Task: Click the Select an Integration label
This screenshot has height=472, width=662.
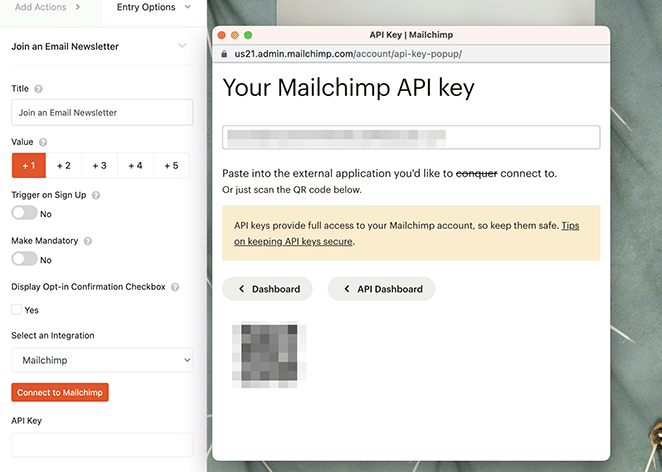Action: point(53,336)
